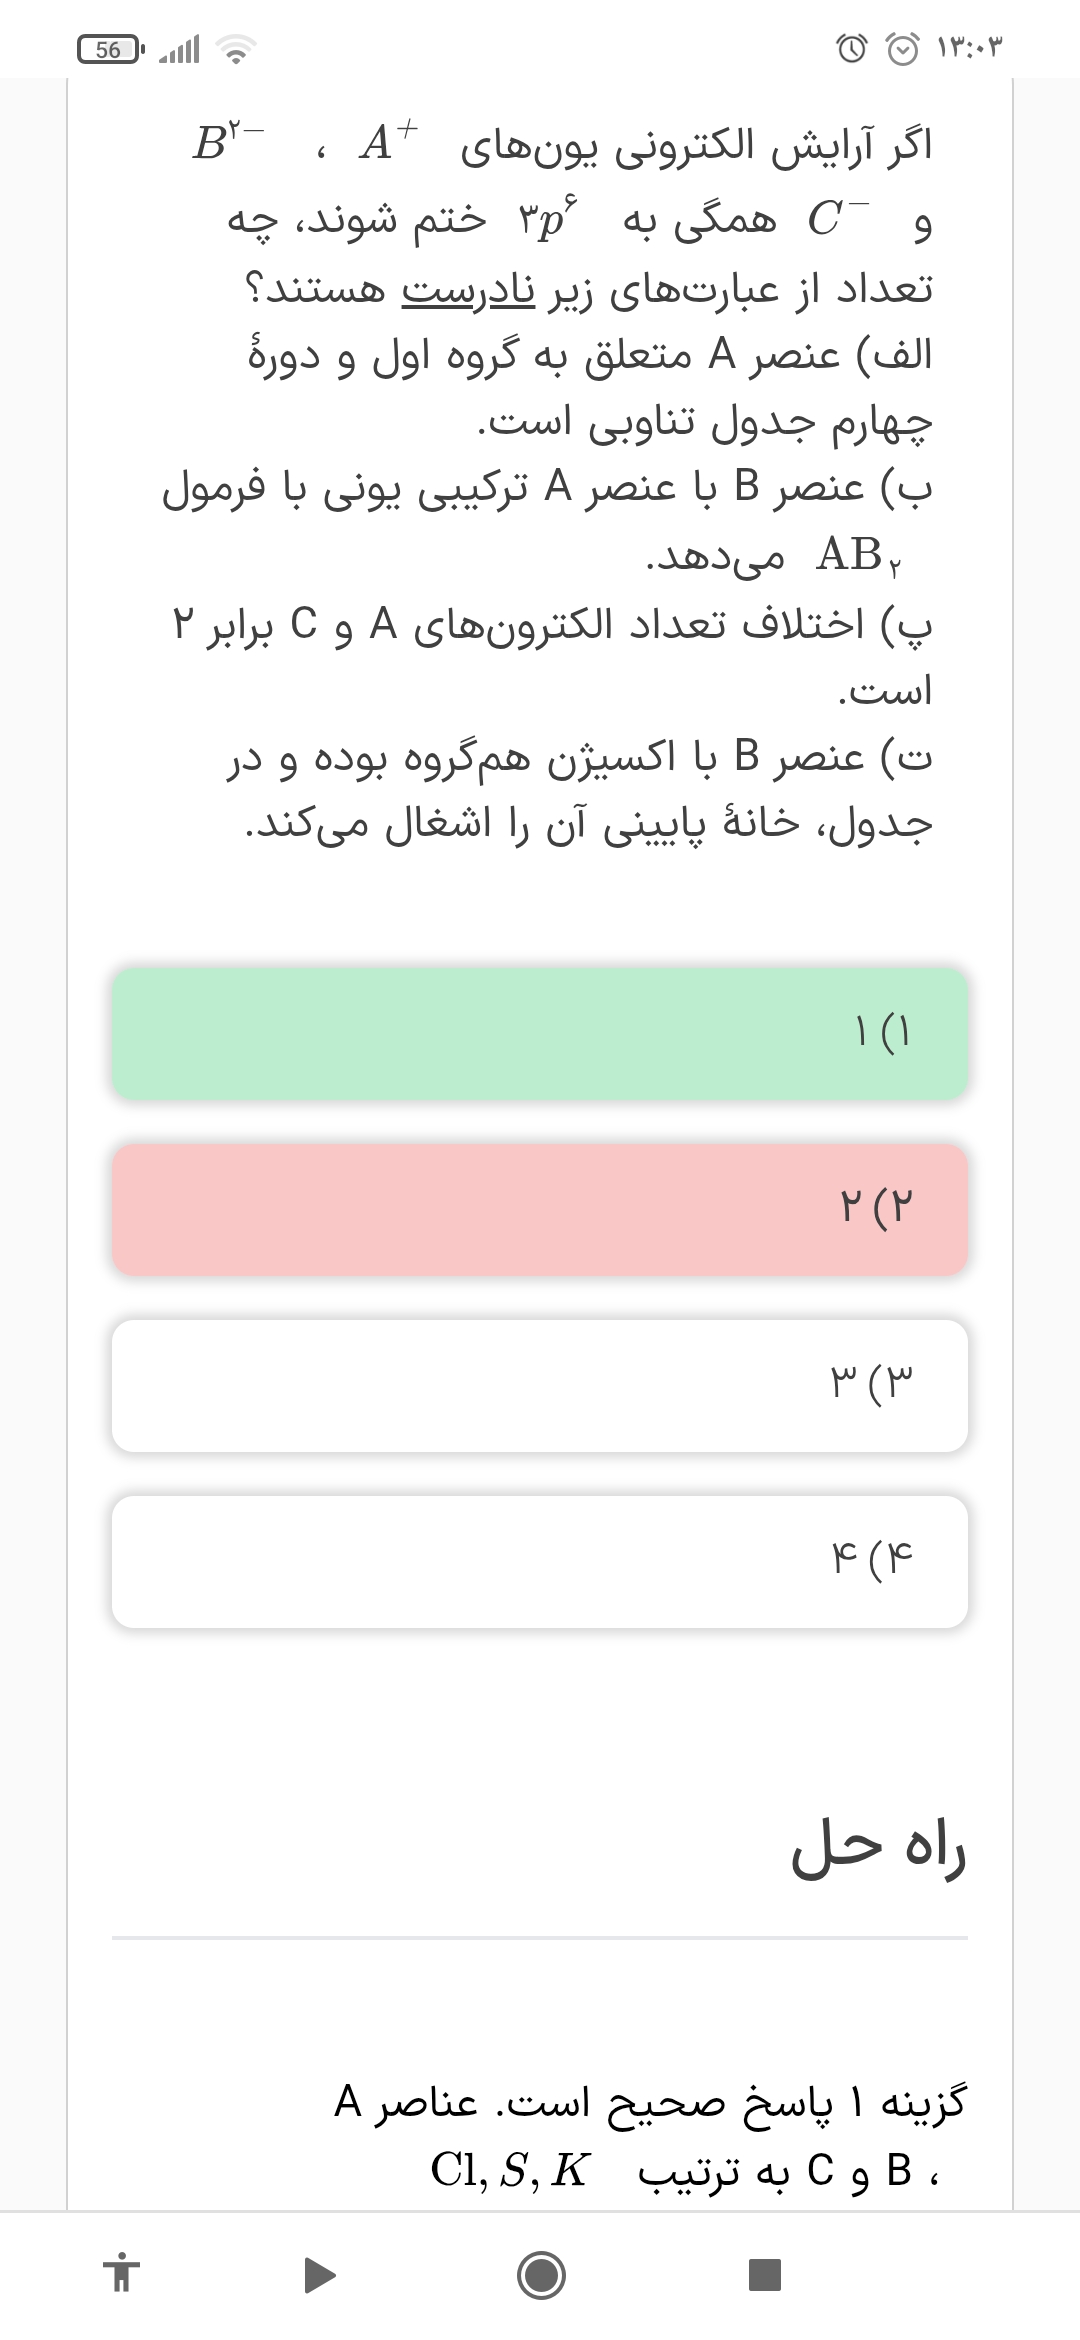Tap the cellular signal bars icon
Viewport: 1080px width, 2340px height.
pos(180,49)
